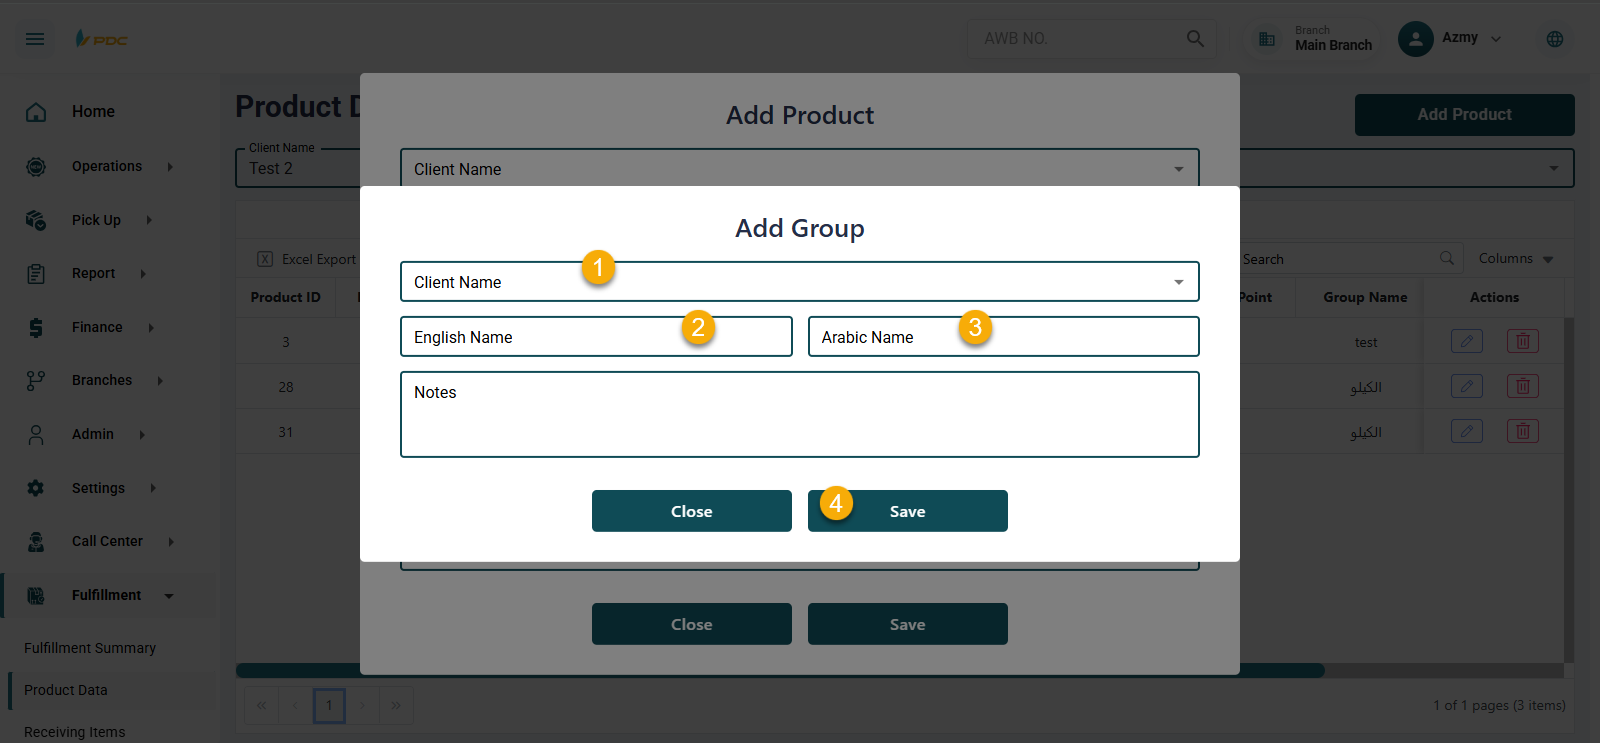Screen dimensions: 1600x743
Task: Click the Branch building icon
Action: tap(1267, 39)
